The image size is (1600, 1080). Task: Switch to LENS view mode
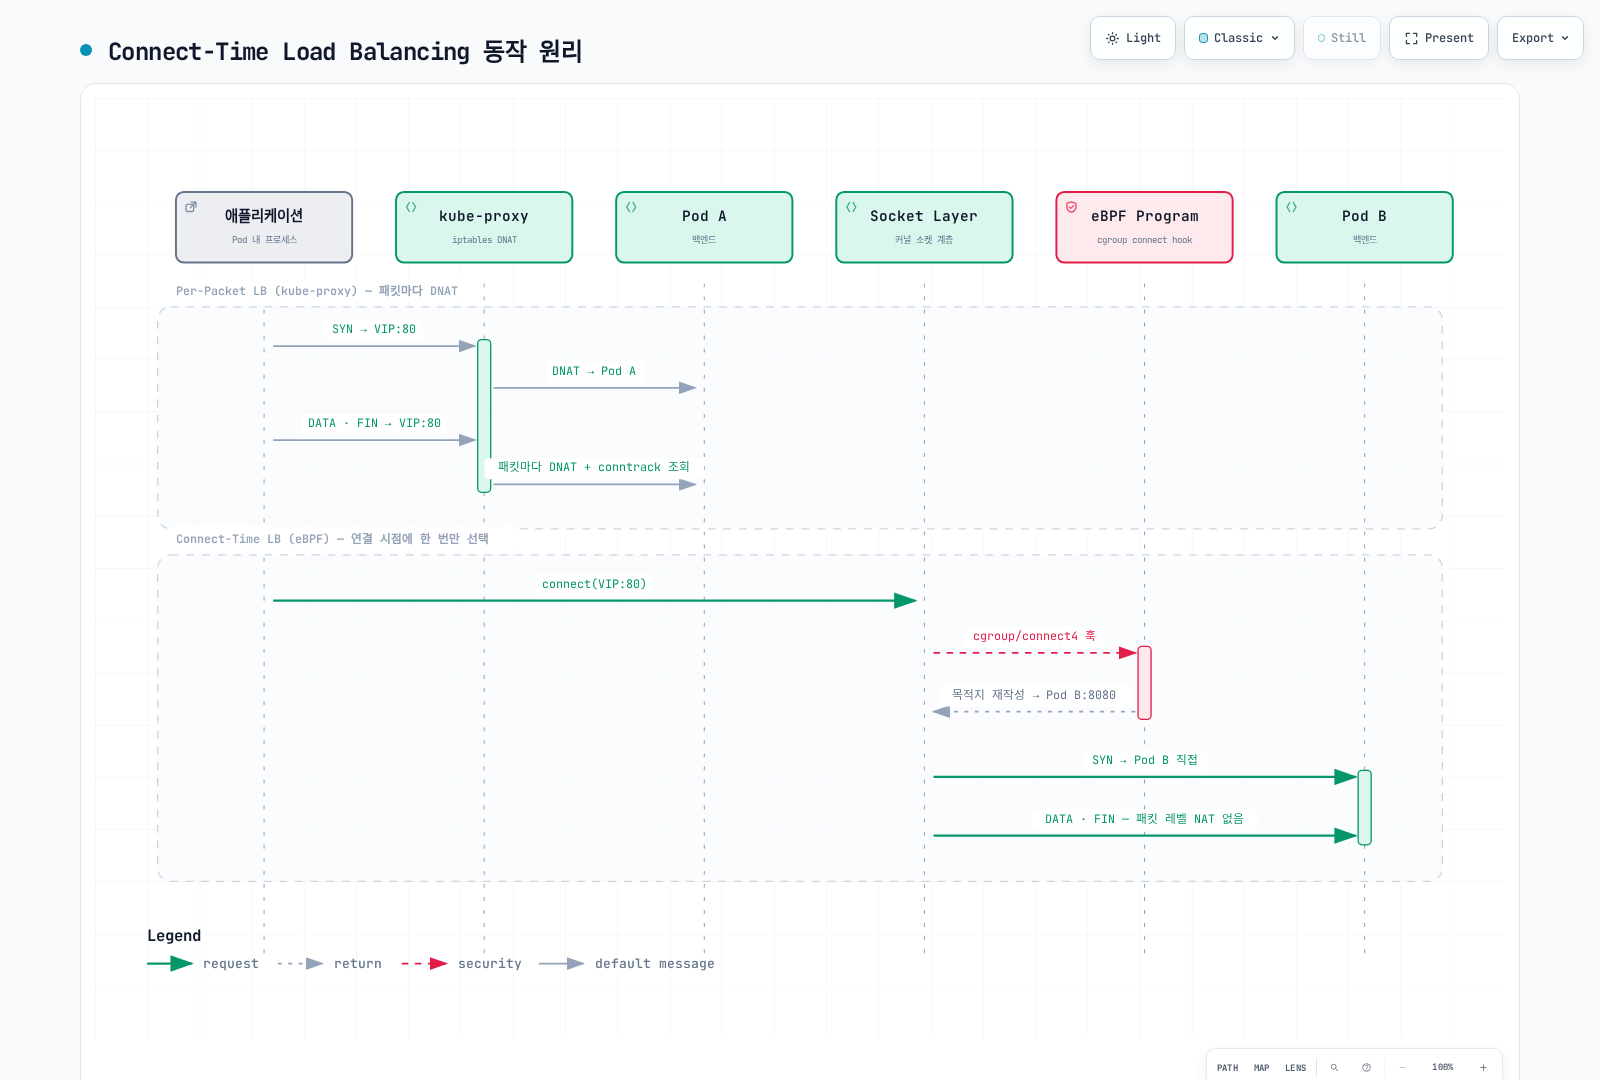[1296, 1068]
